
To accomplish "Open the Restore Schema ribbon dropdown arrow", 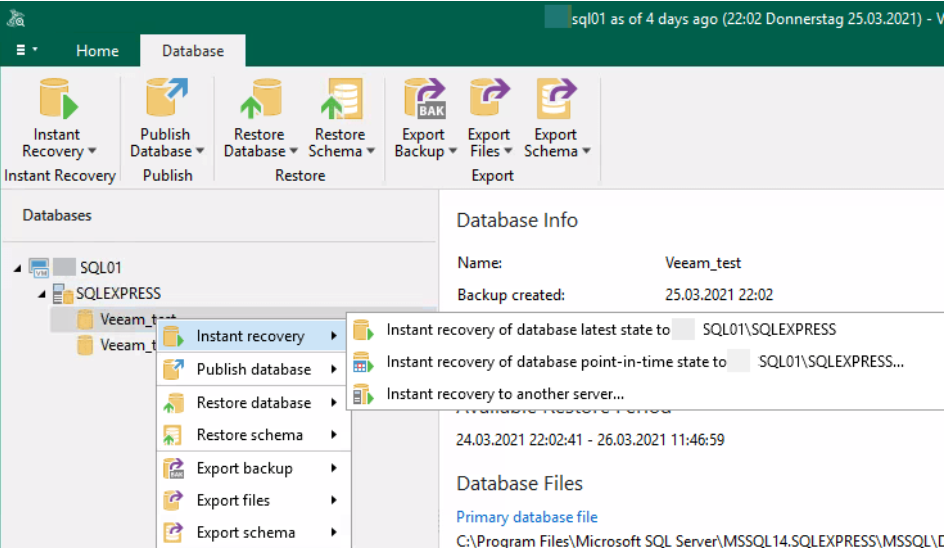I will pos(371,151).
